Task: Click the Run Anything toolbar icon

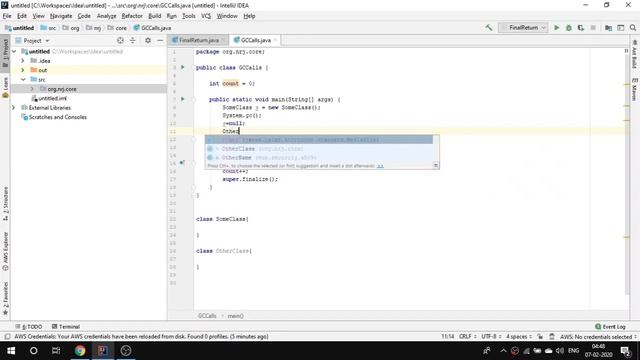Action: [620, 28]
